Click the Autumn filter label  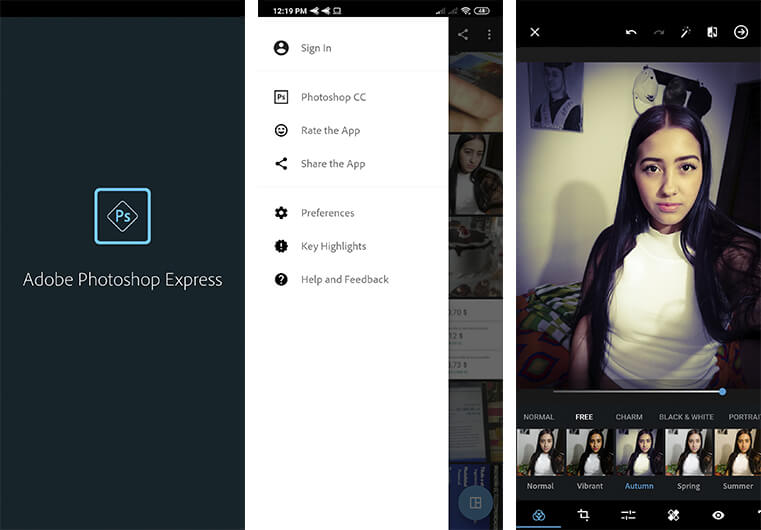639,486
